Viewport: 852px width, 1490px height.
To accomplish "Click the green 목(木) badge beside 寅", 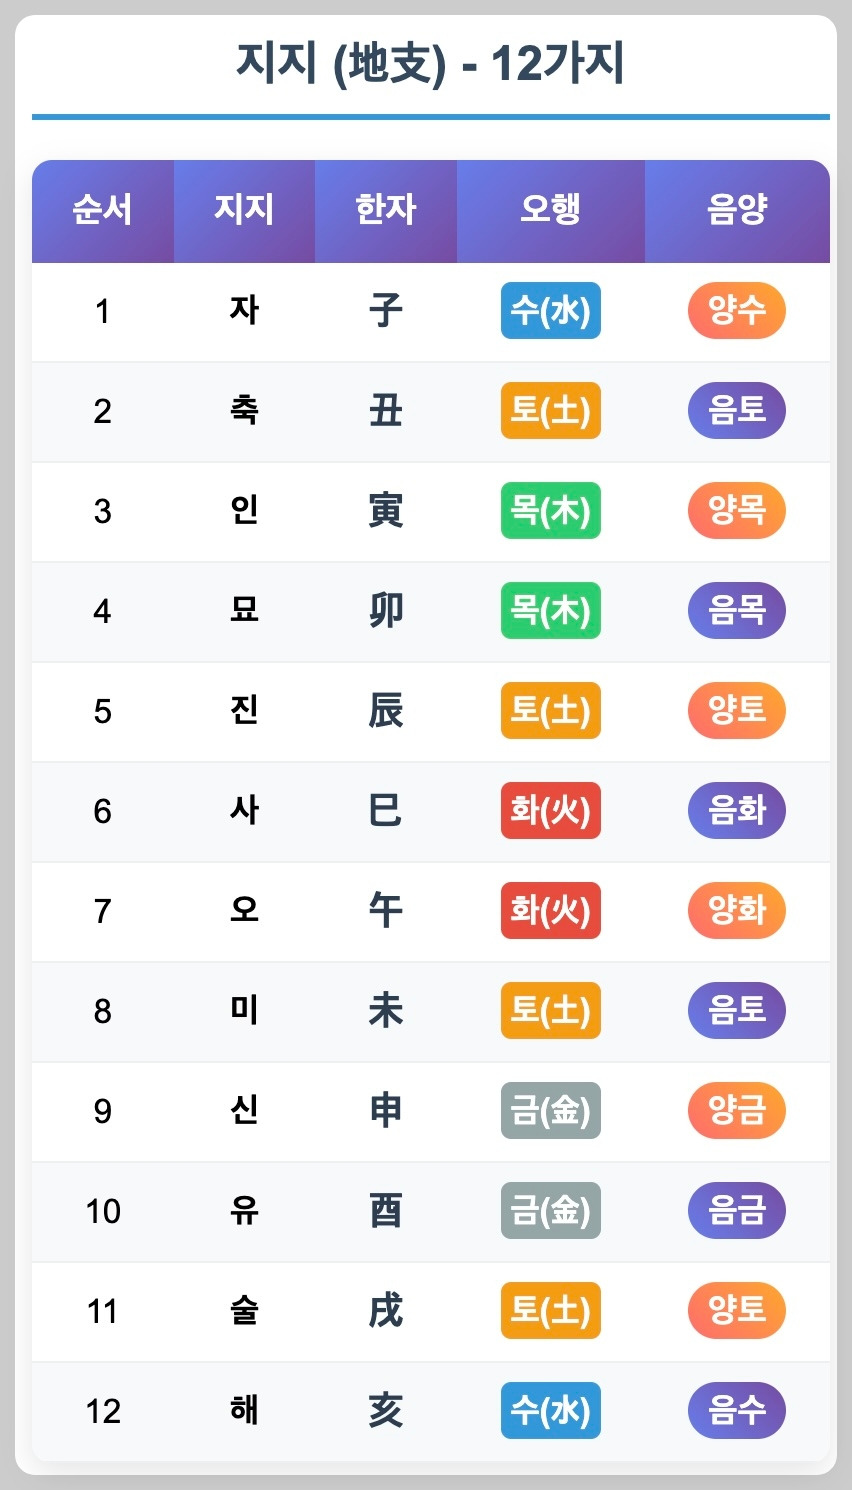I will click(551, 511).
